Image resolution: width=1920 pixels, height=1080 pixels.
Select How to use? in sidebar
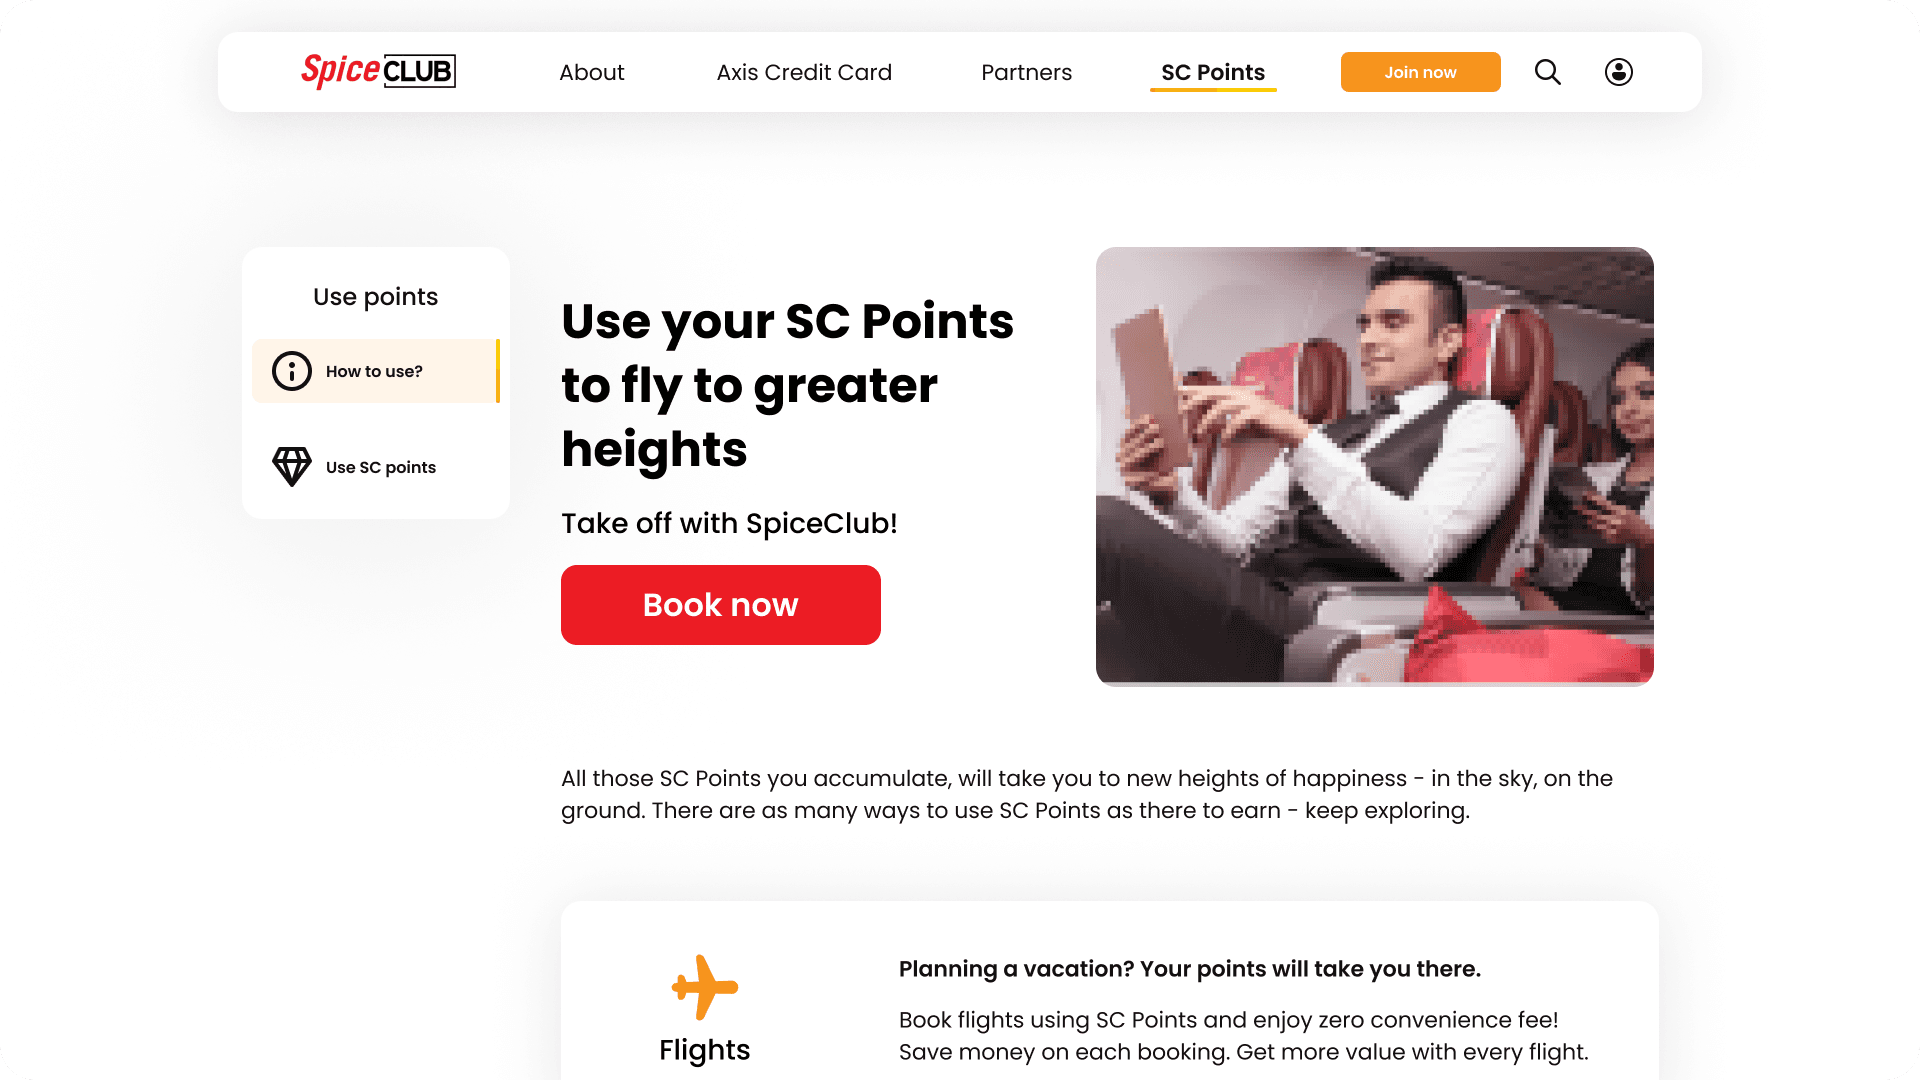point(376,371)
